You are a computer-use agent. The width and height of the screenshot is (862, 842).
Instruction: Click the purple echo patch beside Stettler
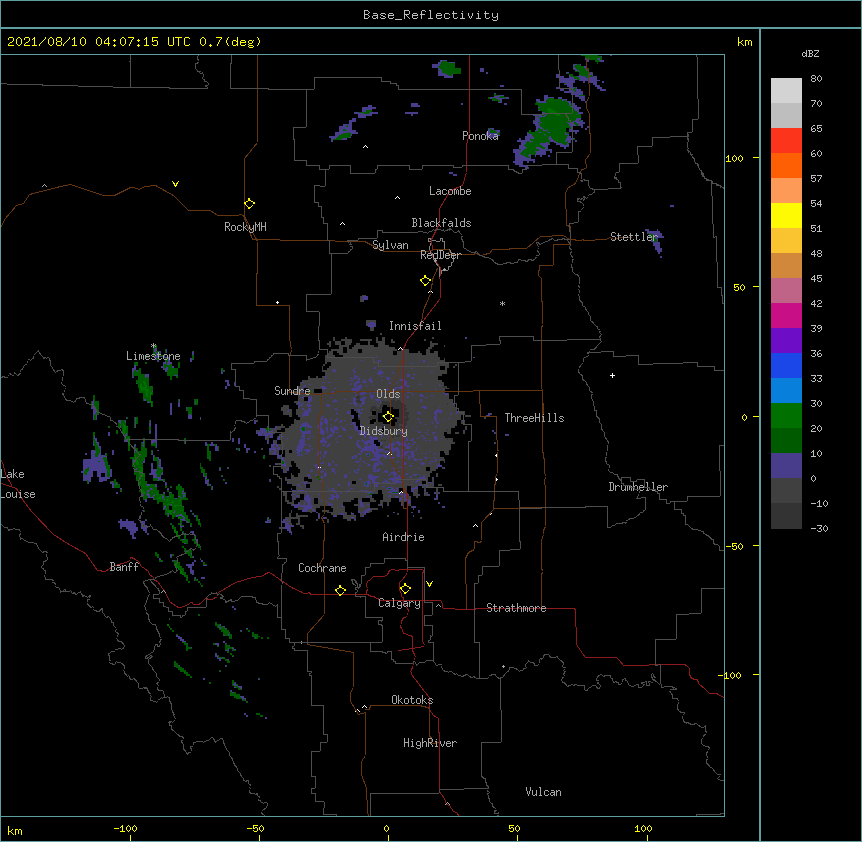(657, 242)
